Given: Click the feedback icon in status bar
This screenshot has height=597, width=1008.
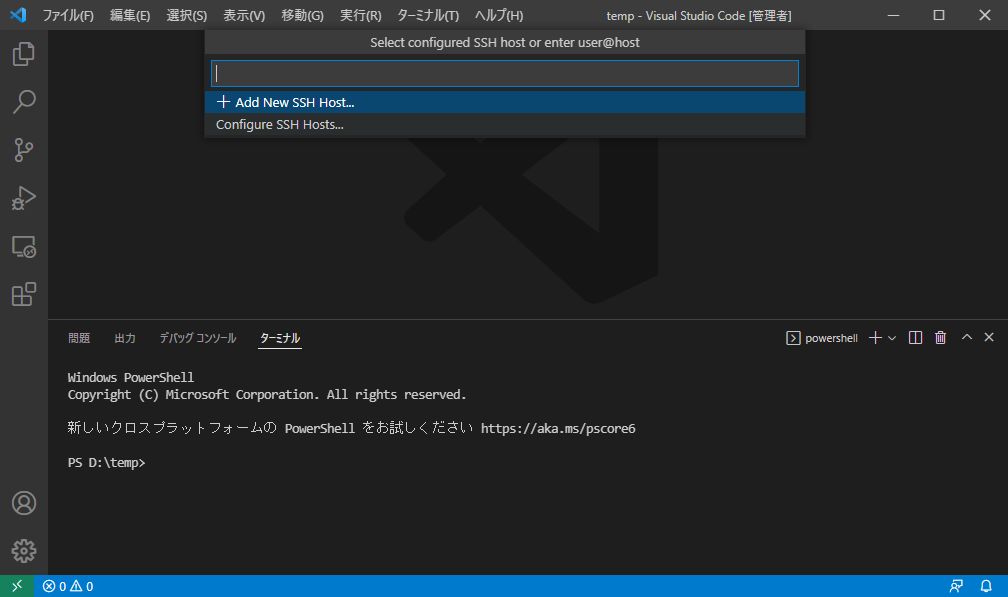Looking at the screenshot, I should point(956,586).
